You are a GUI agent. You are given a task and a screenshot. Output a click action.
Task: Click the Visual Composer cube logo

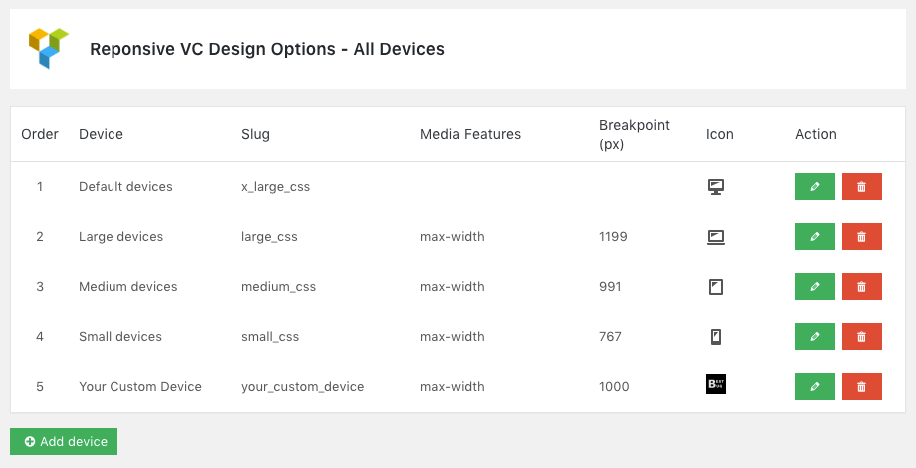[x=48, y=48]
